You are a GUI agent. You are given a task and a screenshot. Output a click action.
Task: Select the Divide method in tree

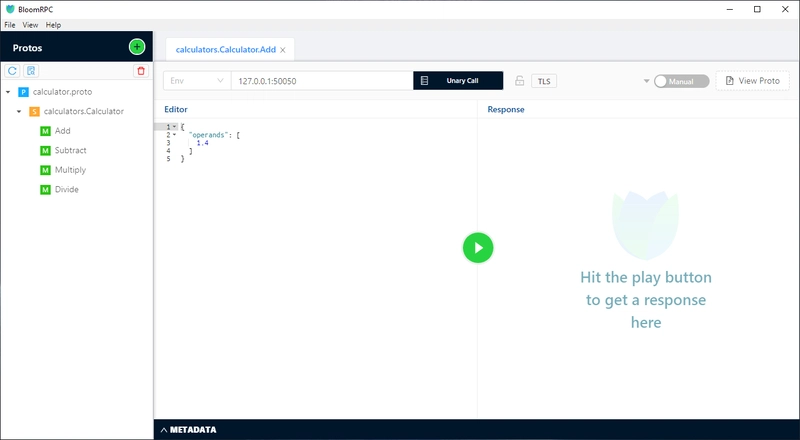67,189
